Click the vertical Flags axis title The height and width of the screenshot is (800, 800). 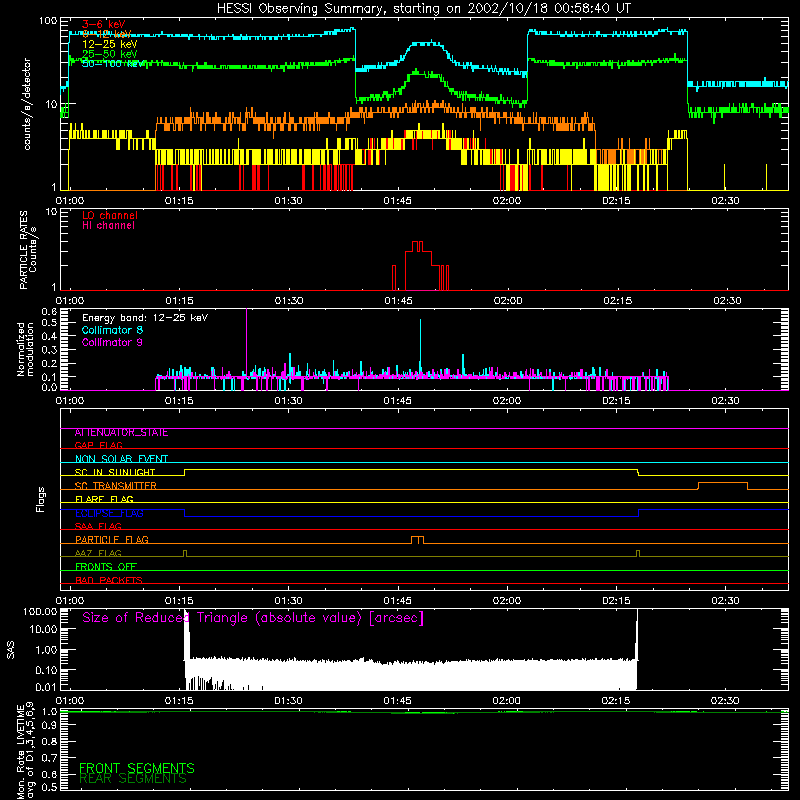click(41, 499)
